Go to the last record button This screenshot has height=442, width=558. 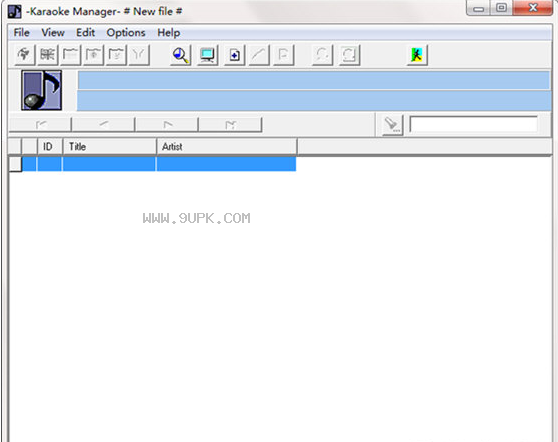(230, 125)
